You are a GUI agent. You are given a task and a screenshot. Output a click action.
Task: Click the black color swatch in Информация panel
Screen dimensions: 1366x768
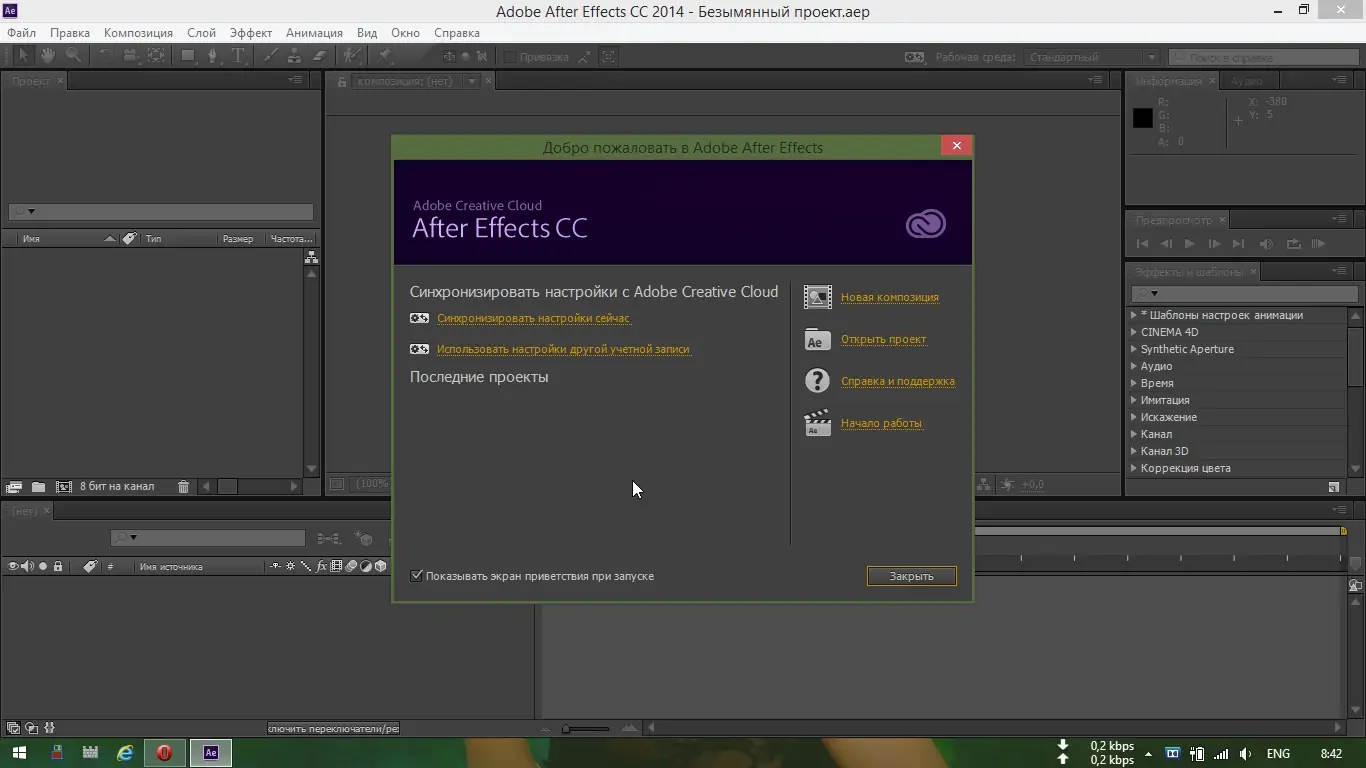point(1142,118)
